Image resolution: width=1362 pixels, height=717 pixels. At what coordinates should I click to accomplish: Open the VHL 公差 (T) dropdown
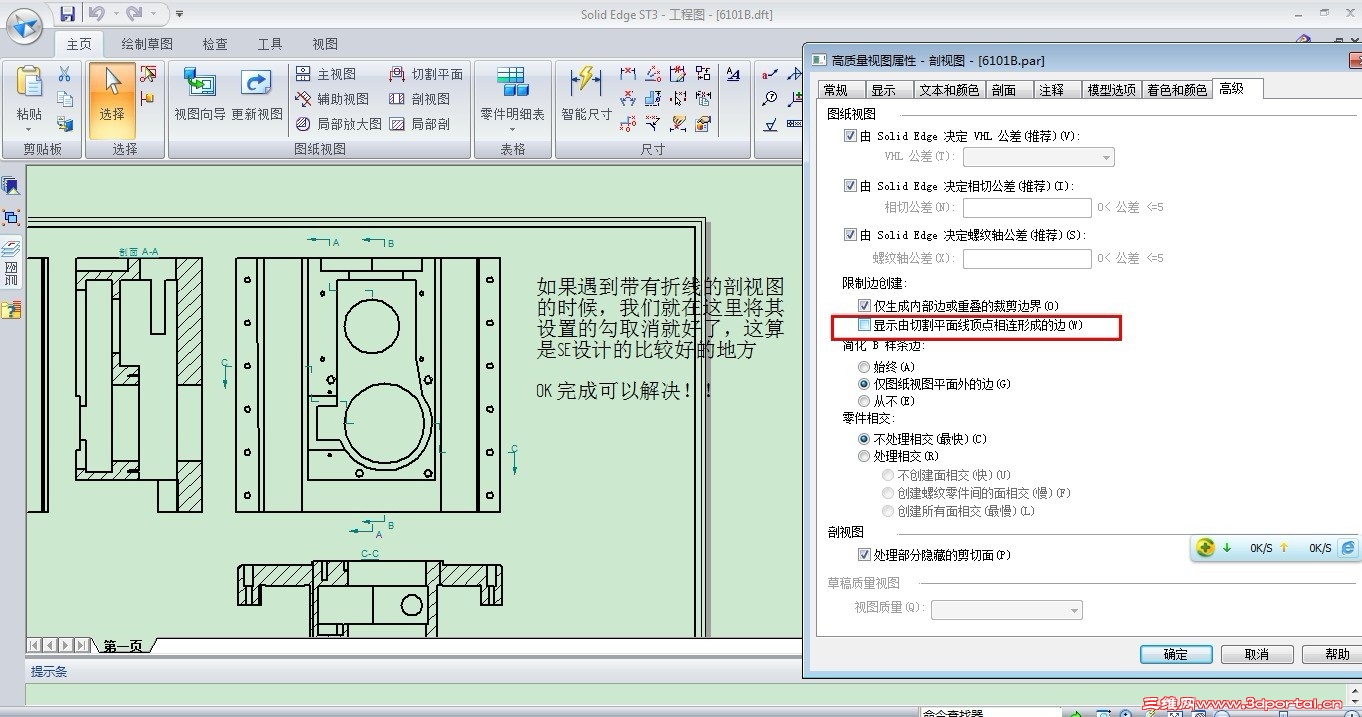click(1038, 157)
